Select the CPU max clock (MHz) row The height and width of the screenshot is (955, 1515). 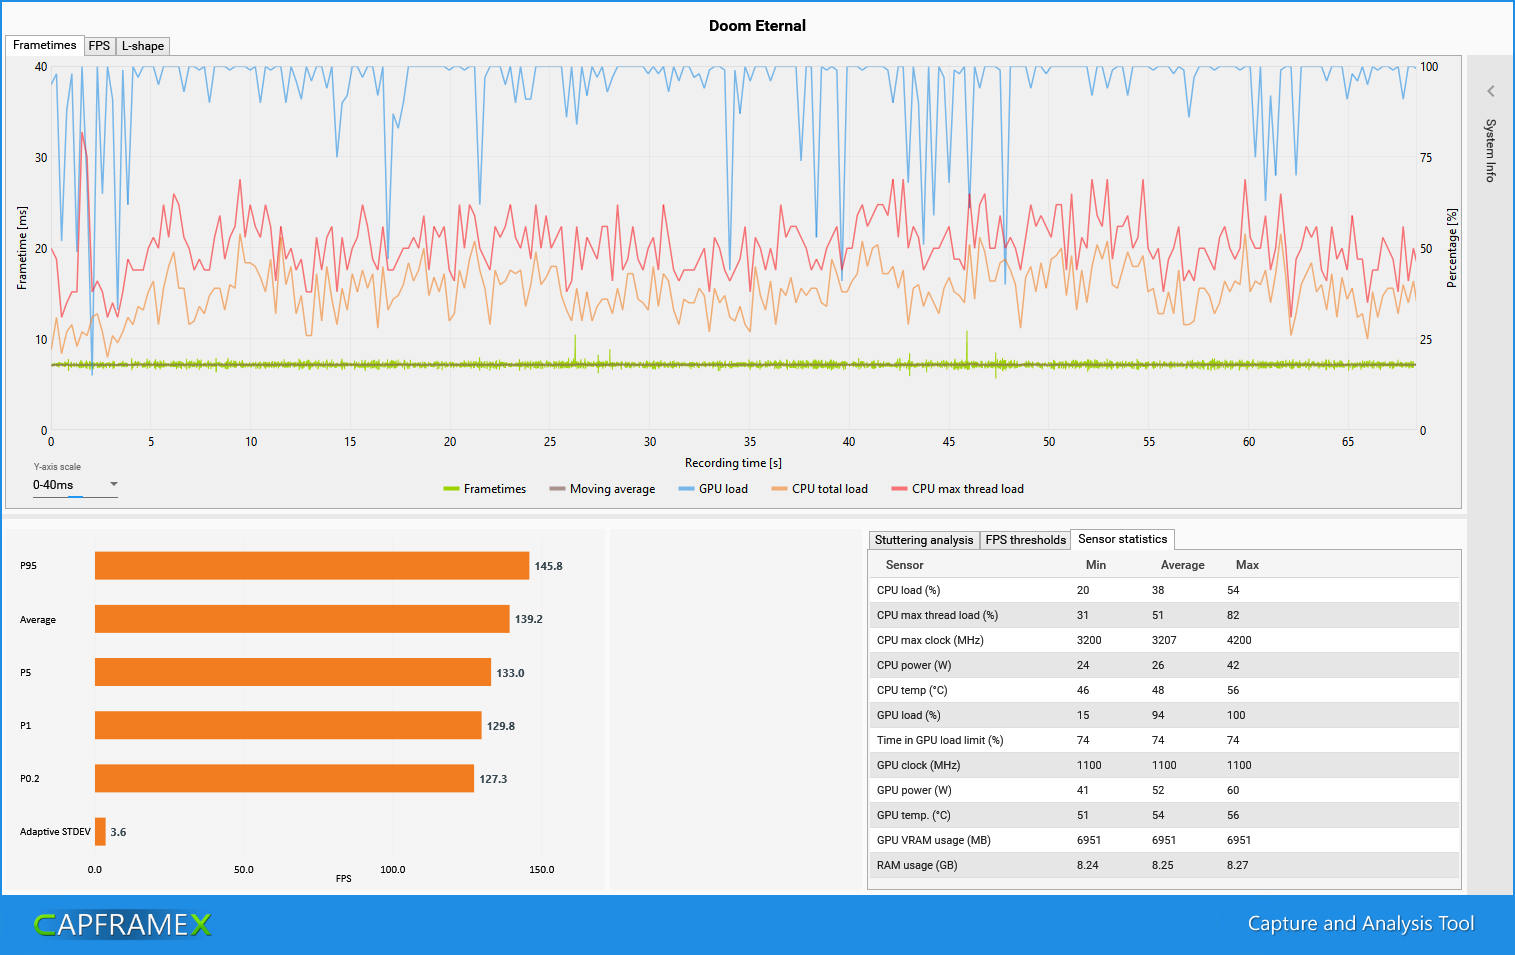(1164, 640)
